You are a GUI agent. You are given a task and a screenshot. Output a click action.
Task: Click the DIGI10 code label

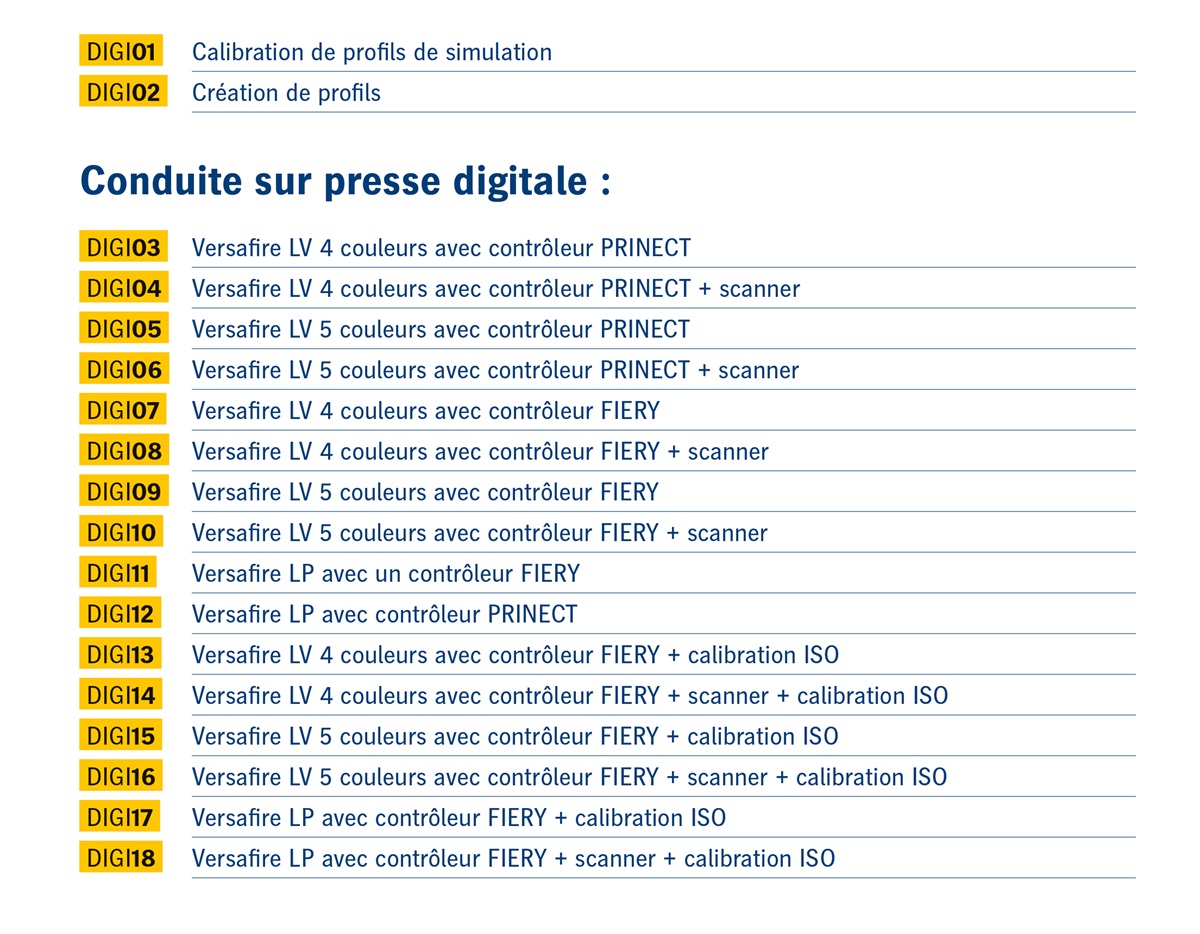click(121, 532)
